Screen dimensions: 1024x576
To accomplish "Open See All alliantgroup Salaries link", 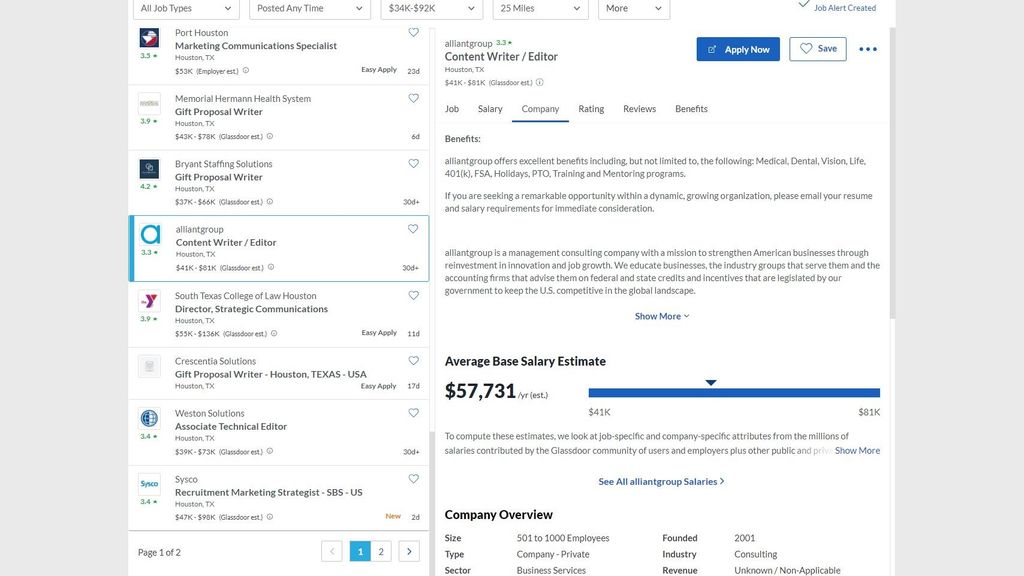I will [662, 480].
